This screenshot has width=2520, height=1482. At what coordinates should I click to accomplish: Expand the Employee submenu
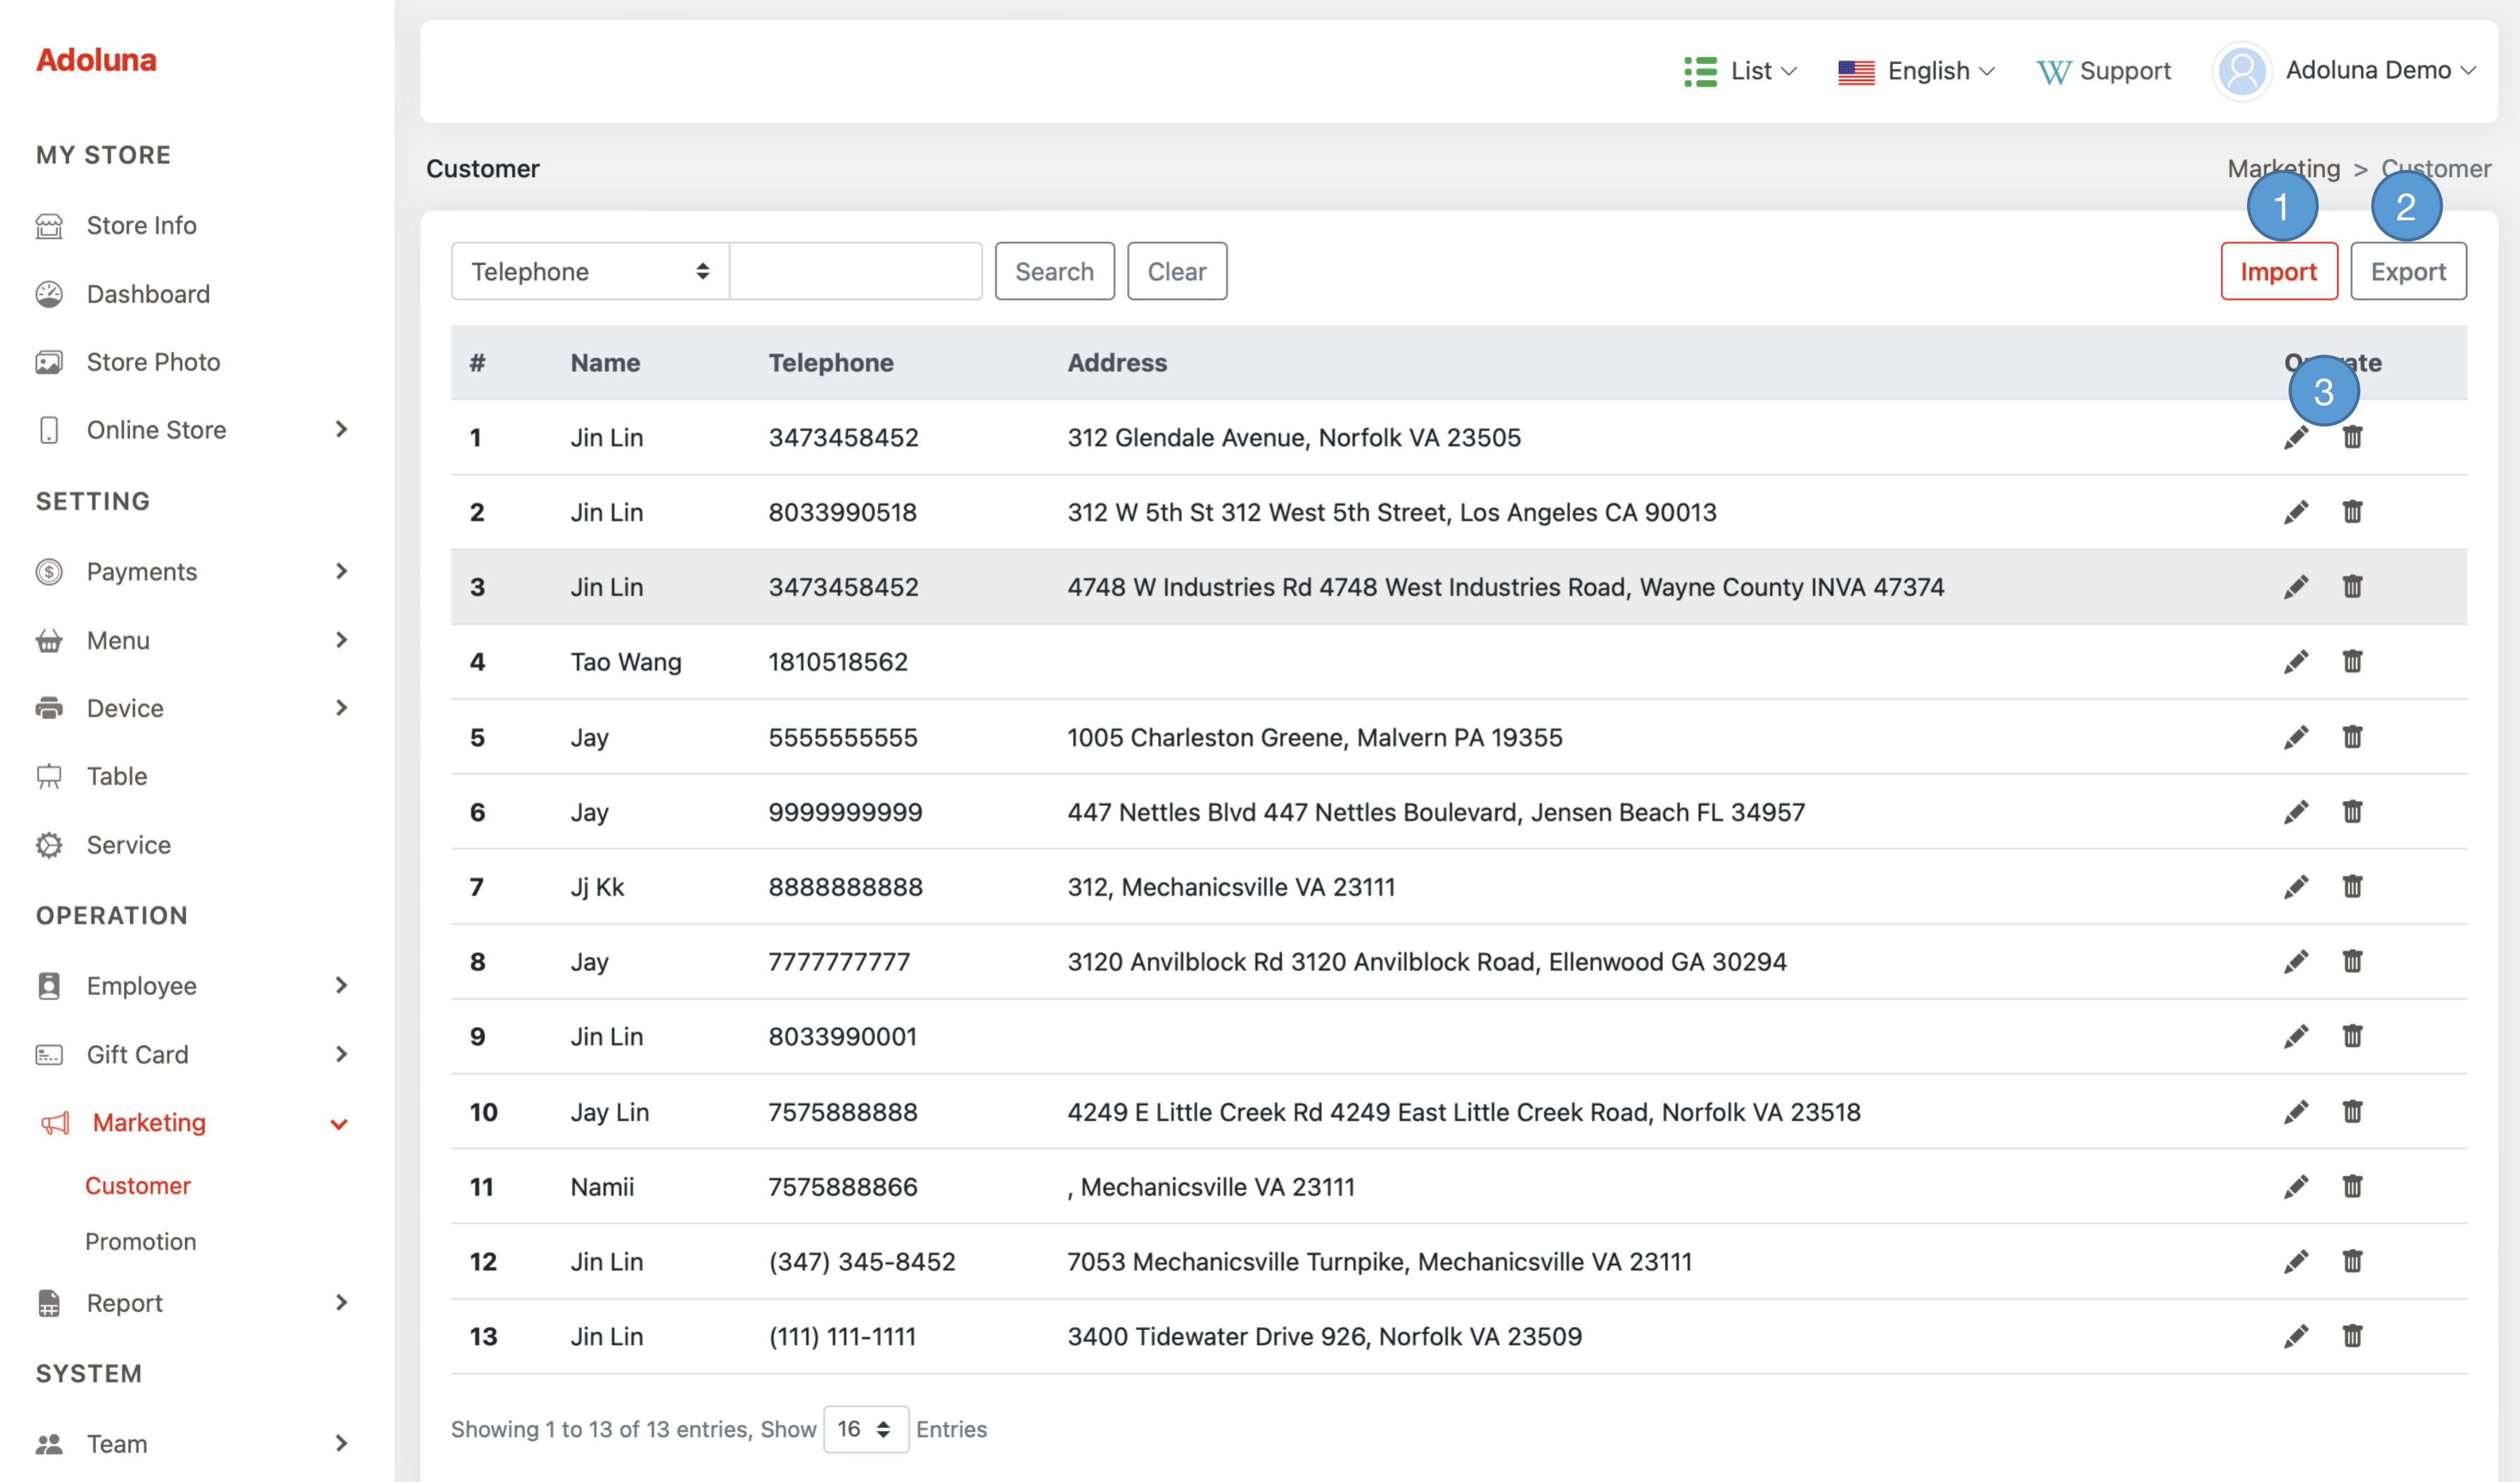pyautogui.click(x=341, y=985)
